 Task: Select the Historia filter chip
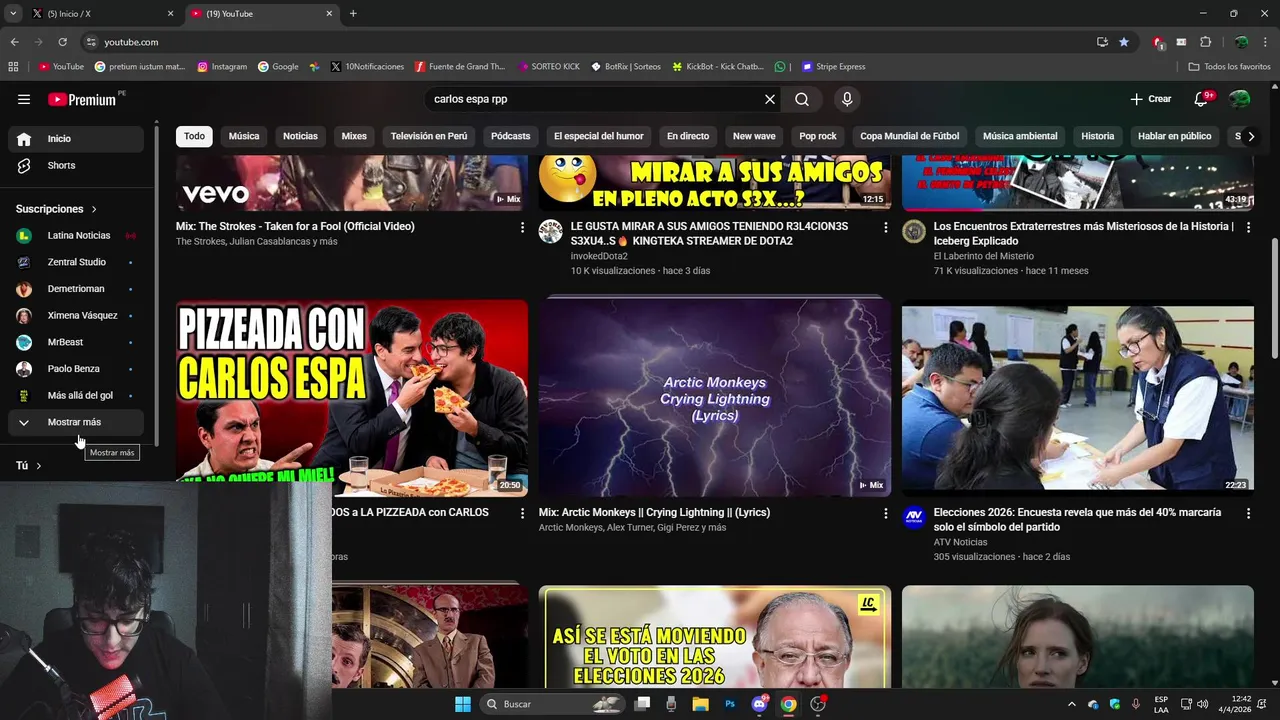coord(1098,136)
